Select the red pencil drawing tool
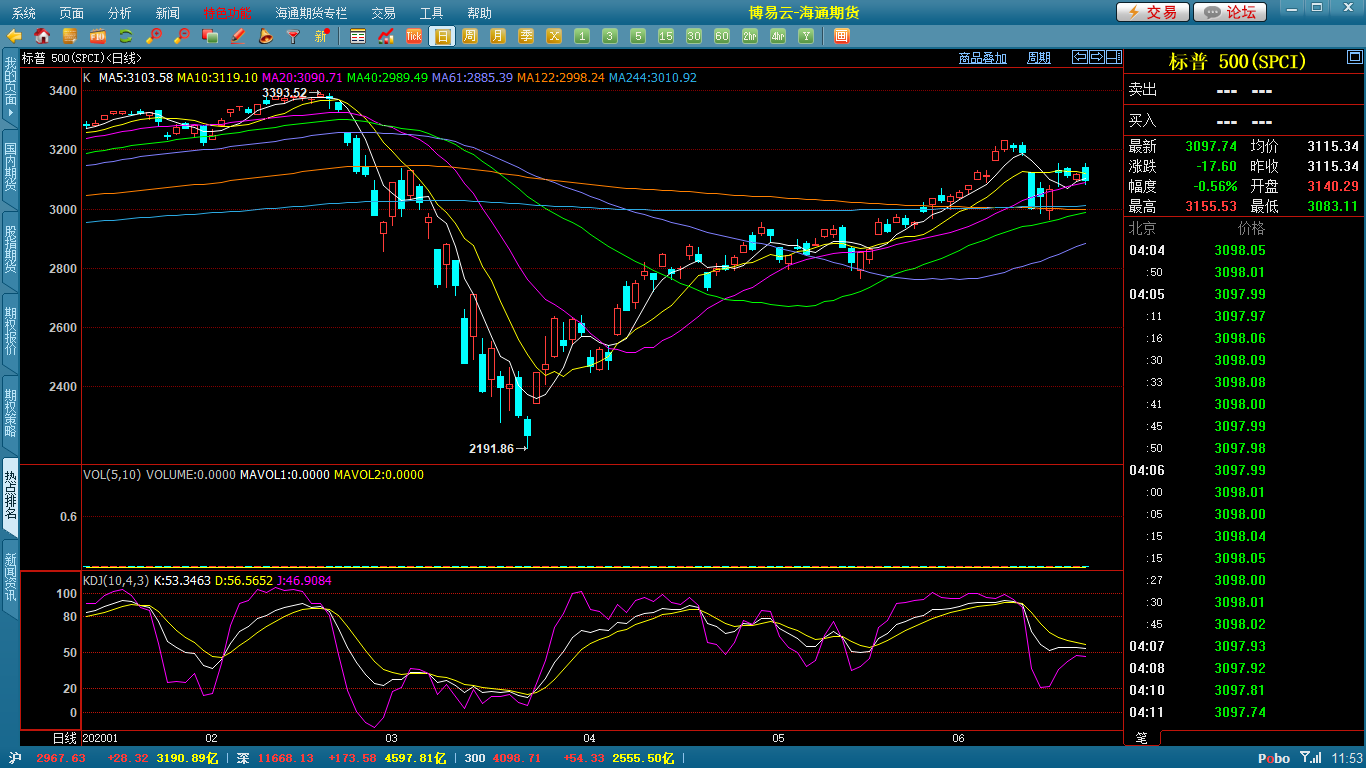 coord(238,36)
